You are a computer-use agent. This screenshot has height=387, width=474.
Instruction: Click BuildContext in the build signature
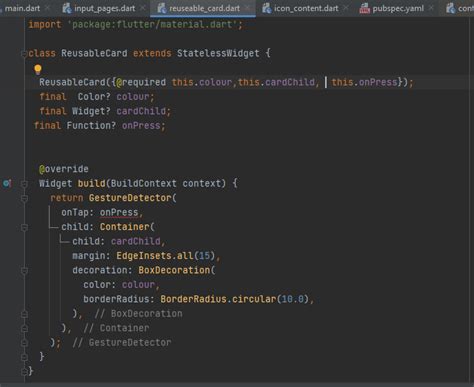coord(144,183)
